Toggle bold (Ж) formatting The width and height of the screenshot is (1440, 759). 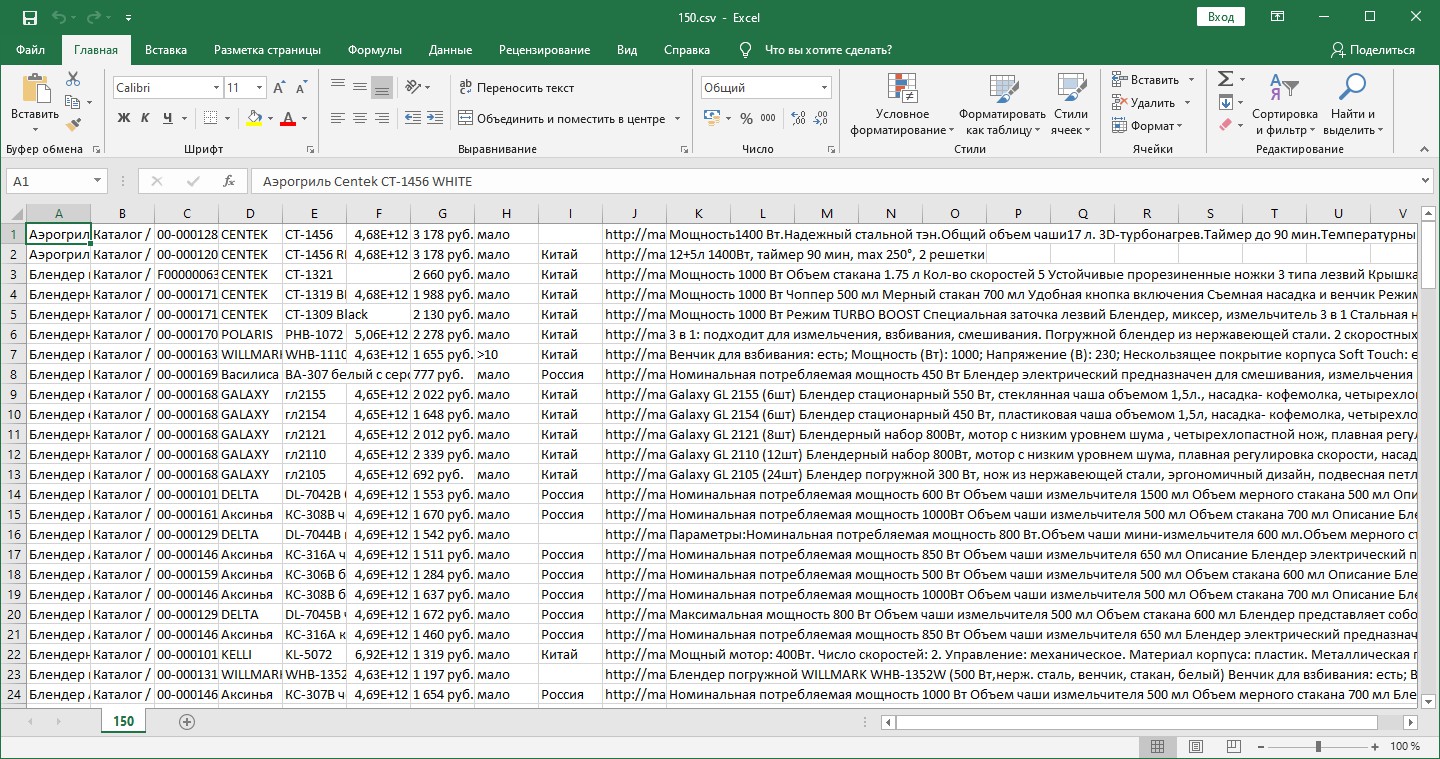(x=124, y=118)
